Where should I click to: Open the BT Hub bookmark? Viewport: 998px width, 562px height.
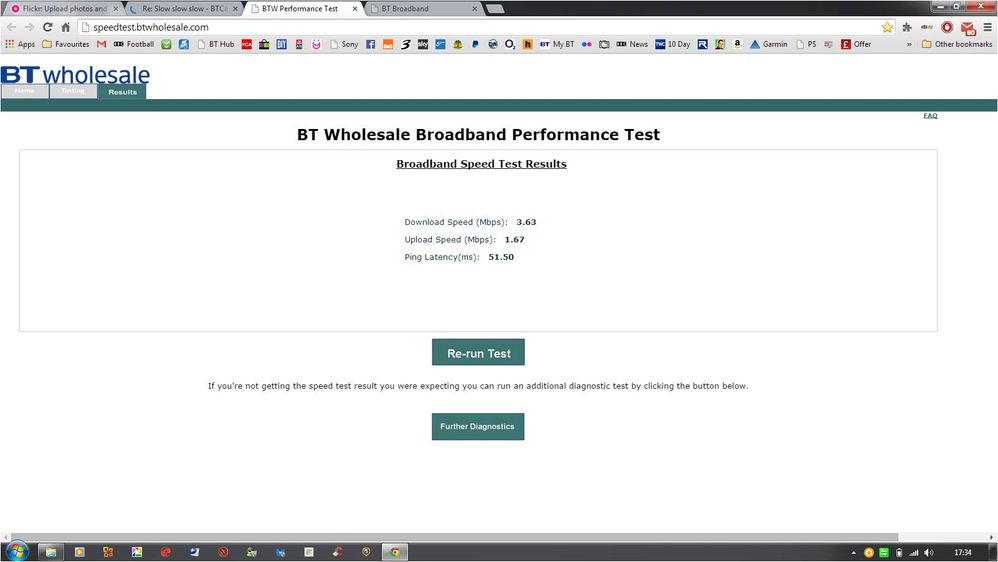coord(215,44)
